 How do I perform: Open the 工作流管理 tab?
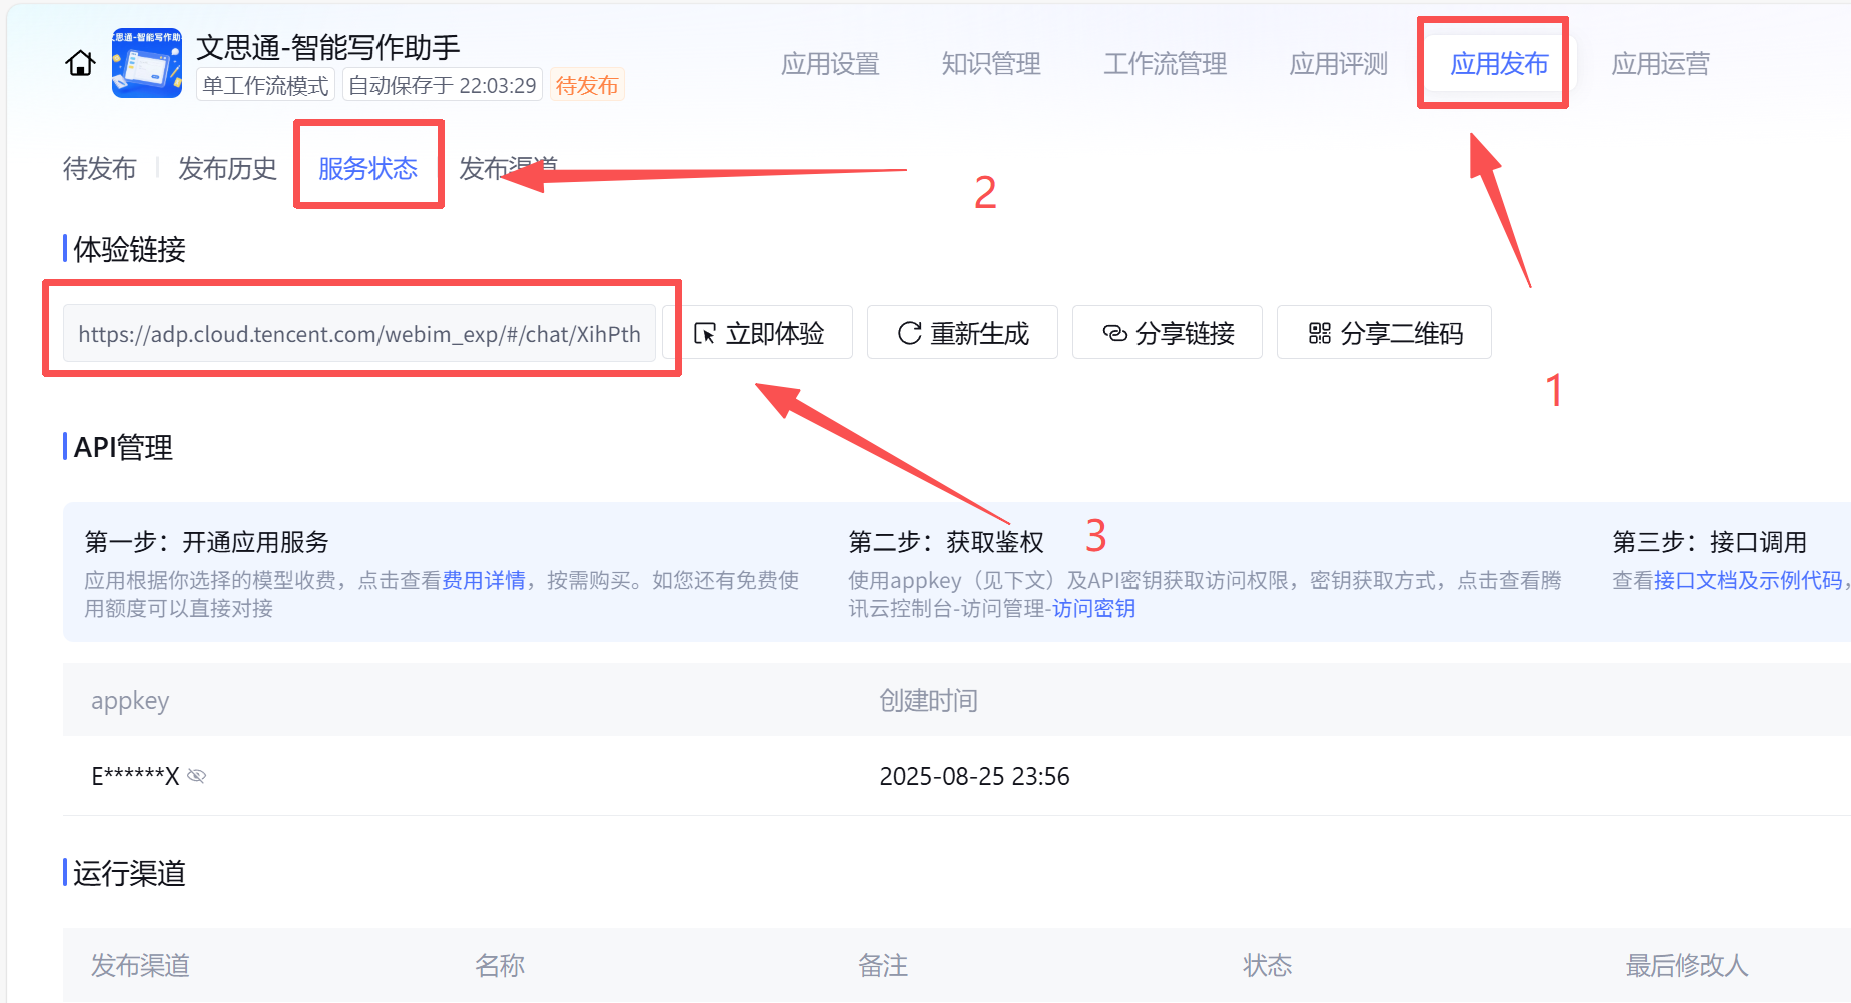pos(1165,64)
